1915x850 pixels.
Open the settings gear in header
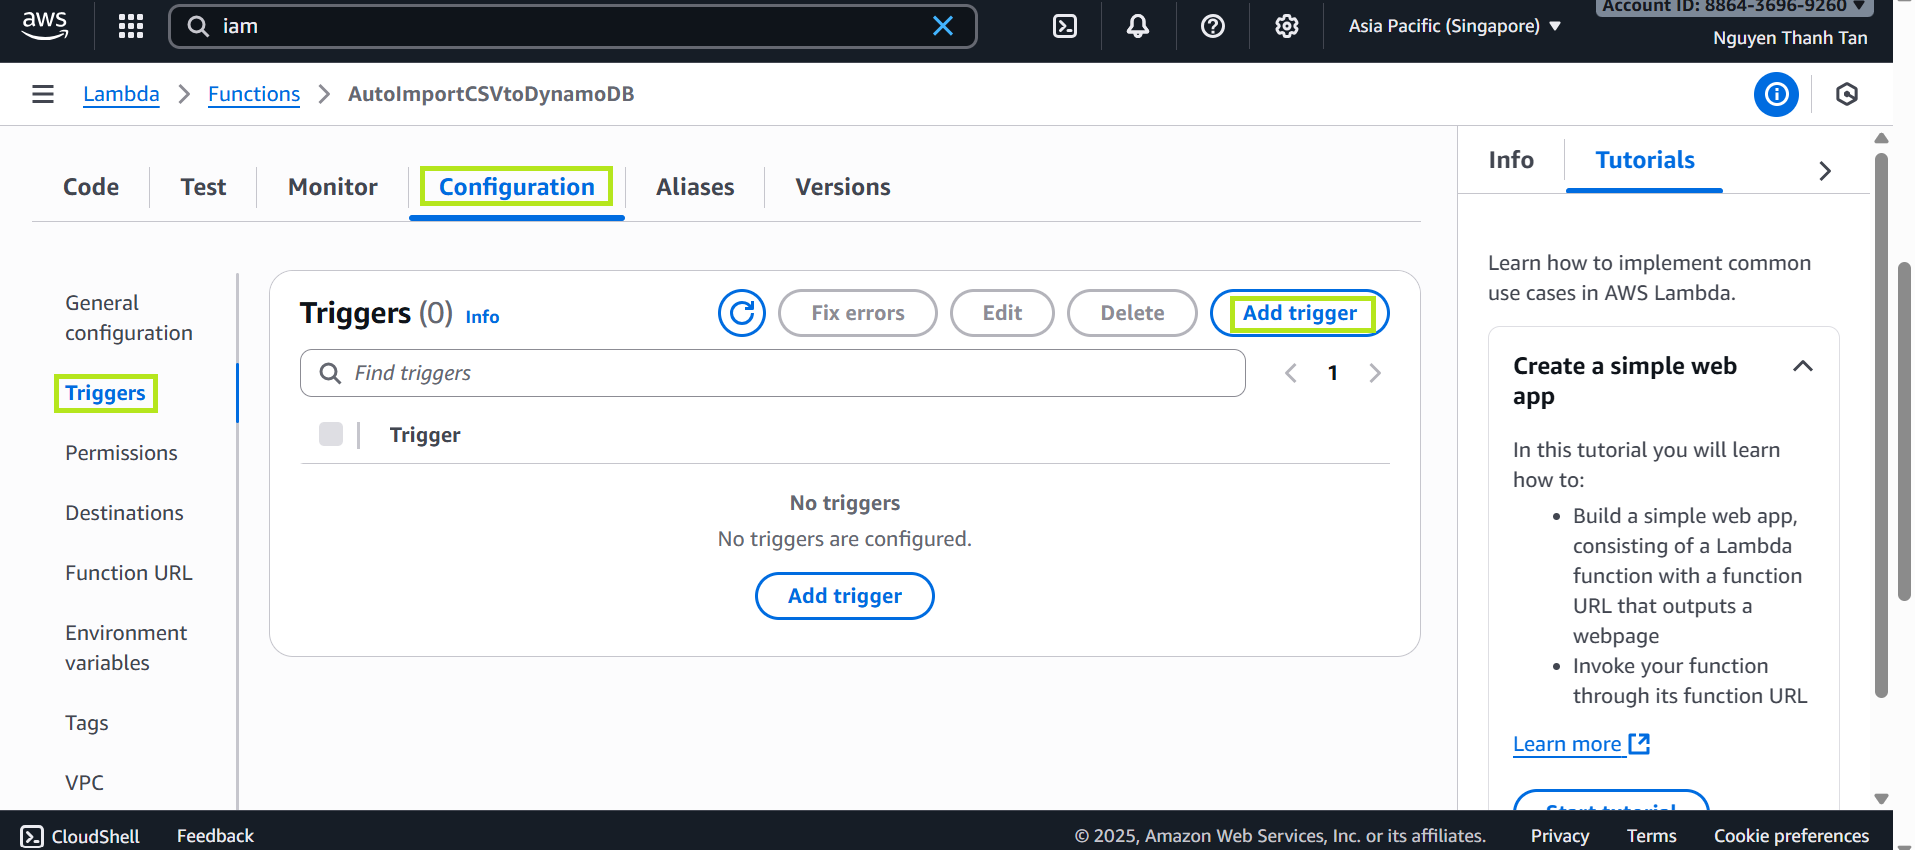click(1286, 26)
